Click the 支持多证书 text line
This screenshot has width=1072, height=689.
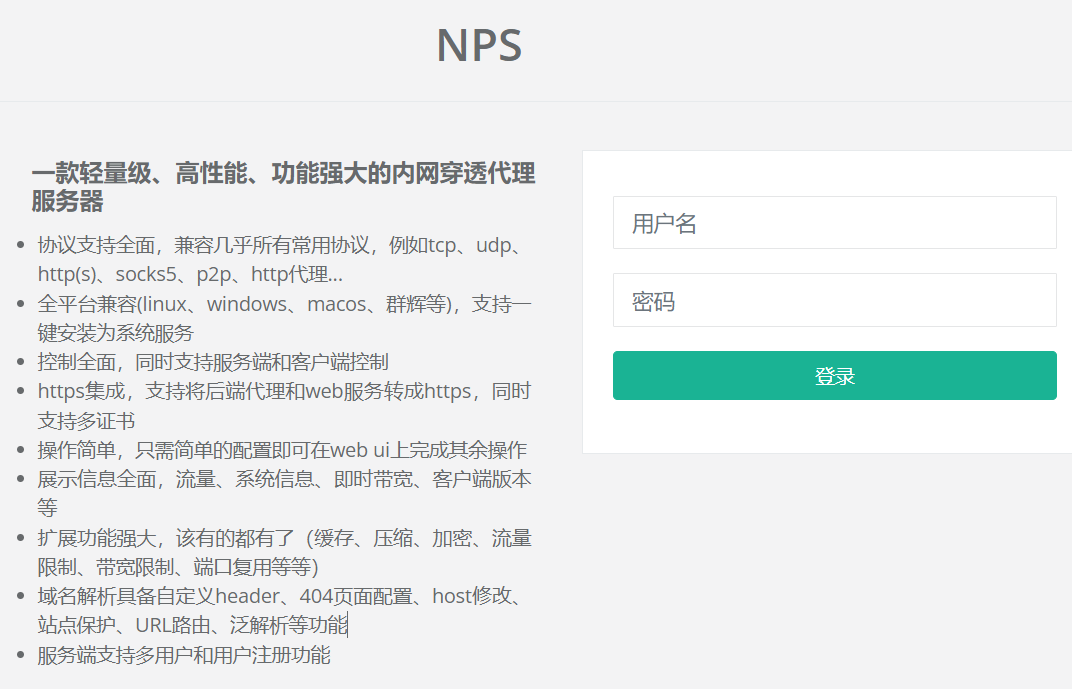point(86,421)
